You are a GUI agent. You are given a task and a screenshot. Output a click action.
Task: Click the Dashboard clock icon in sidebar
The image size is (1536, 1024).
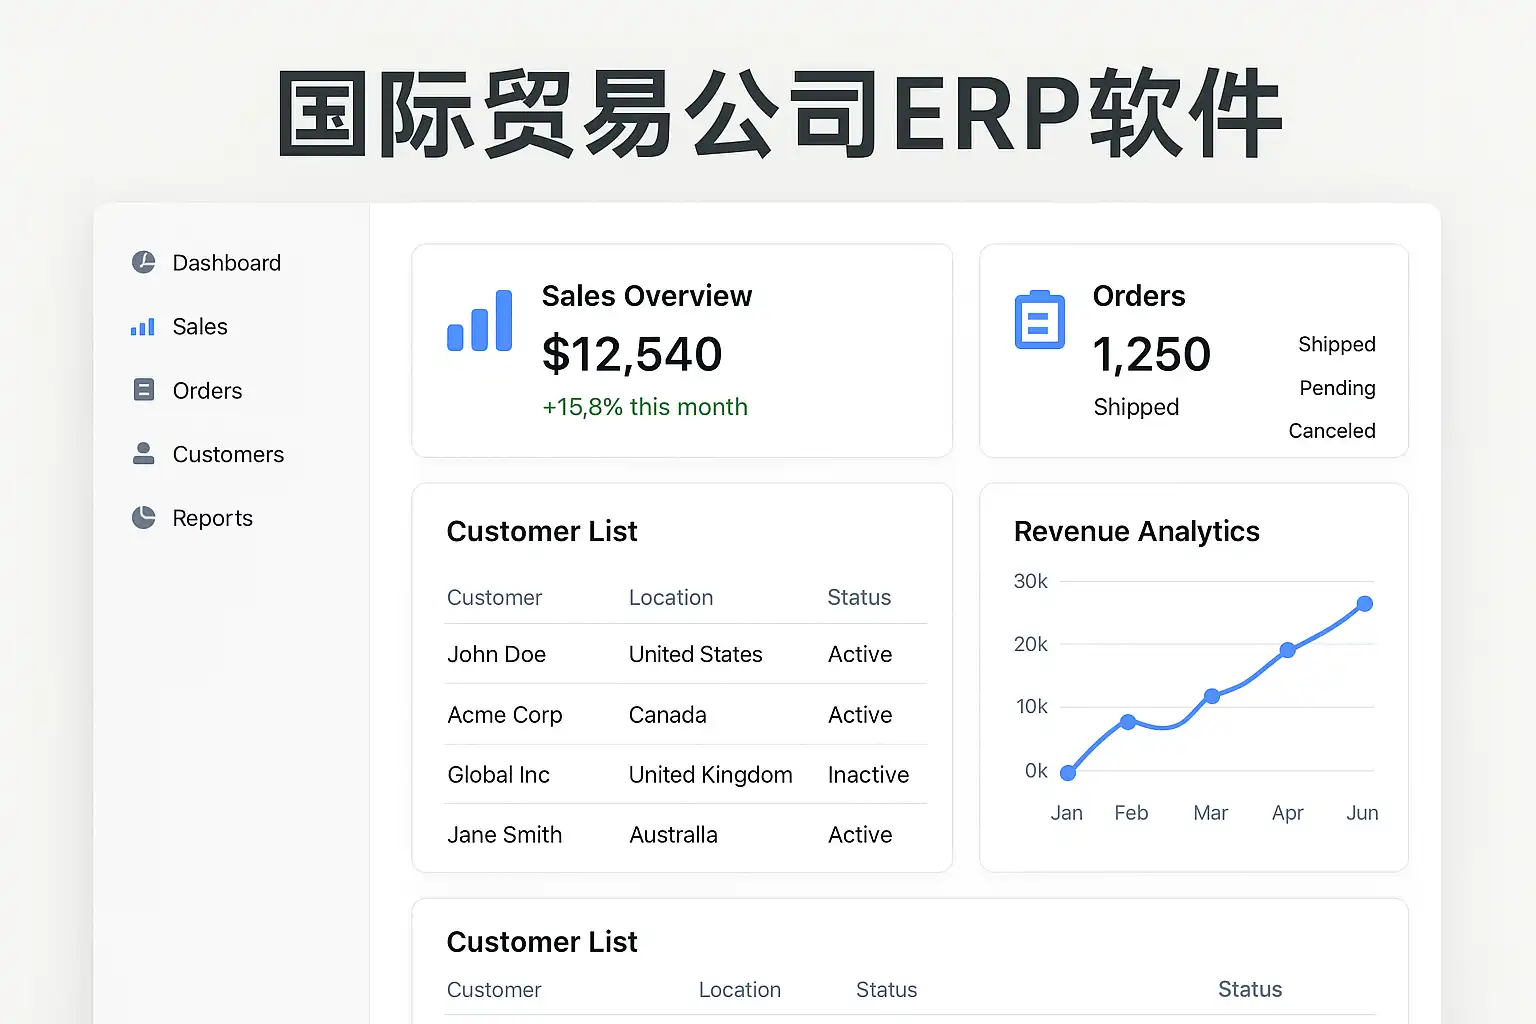click(144, 262)
